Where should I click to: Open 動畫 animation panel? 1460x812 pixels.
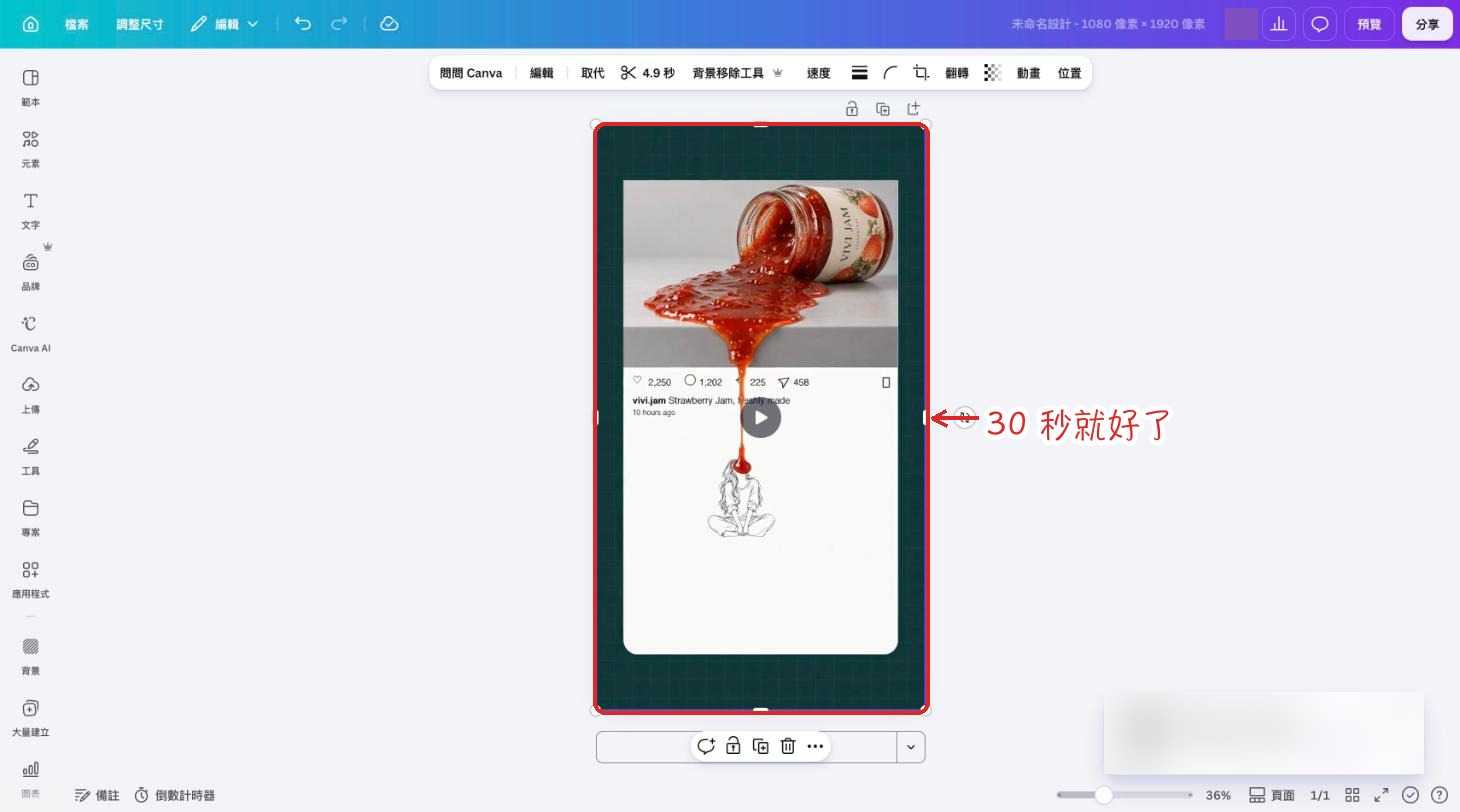(x=1029, y=73)
